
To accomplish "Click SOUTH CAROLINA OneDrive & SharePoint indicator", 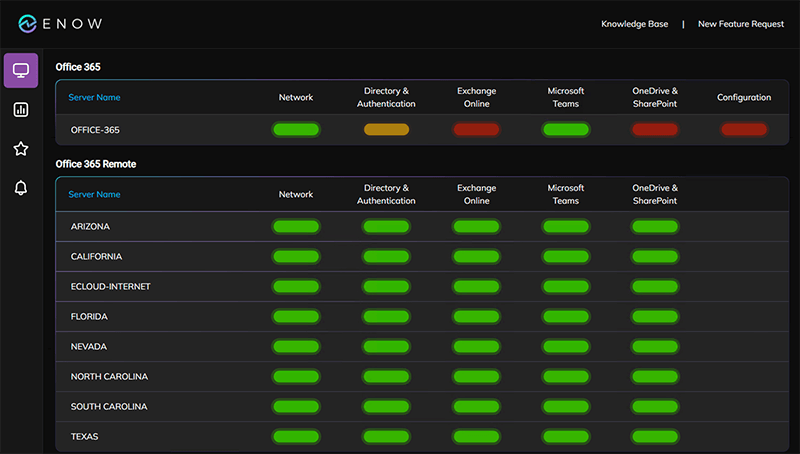I will pyautogui.click(x=655, y=407).
